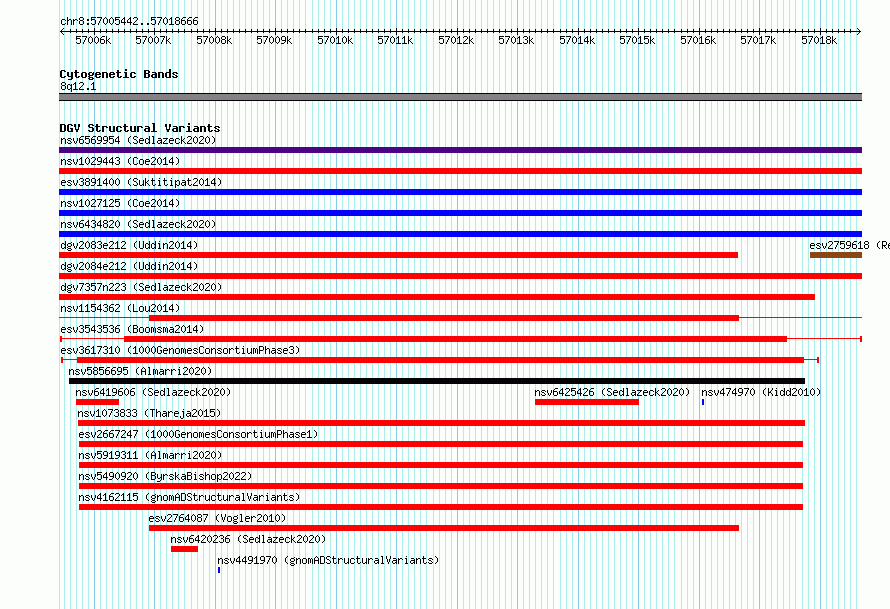The image size is (890, 609).
Task: Click the nsv6569954 (Sedlazeck2020) variant label
Action: pyautogui.click(x=138, y=140)
